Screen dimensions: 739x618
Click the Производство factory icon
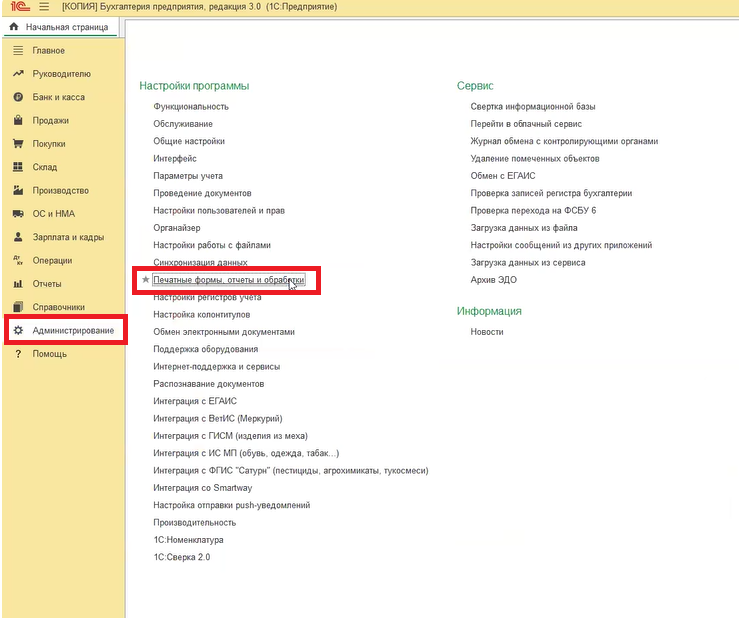pos(18,190)
